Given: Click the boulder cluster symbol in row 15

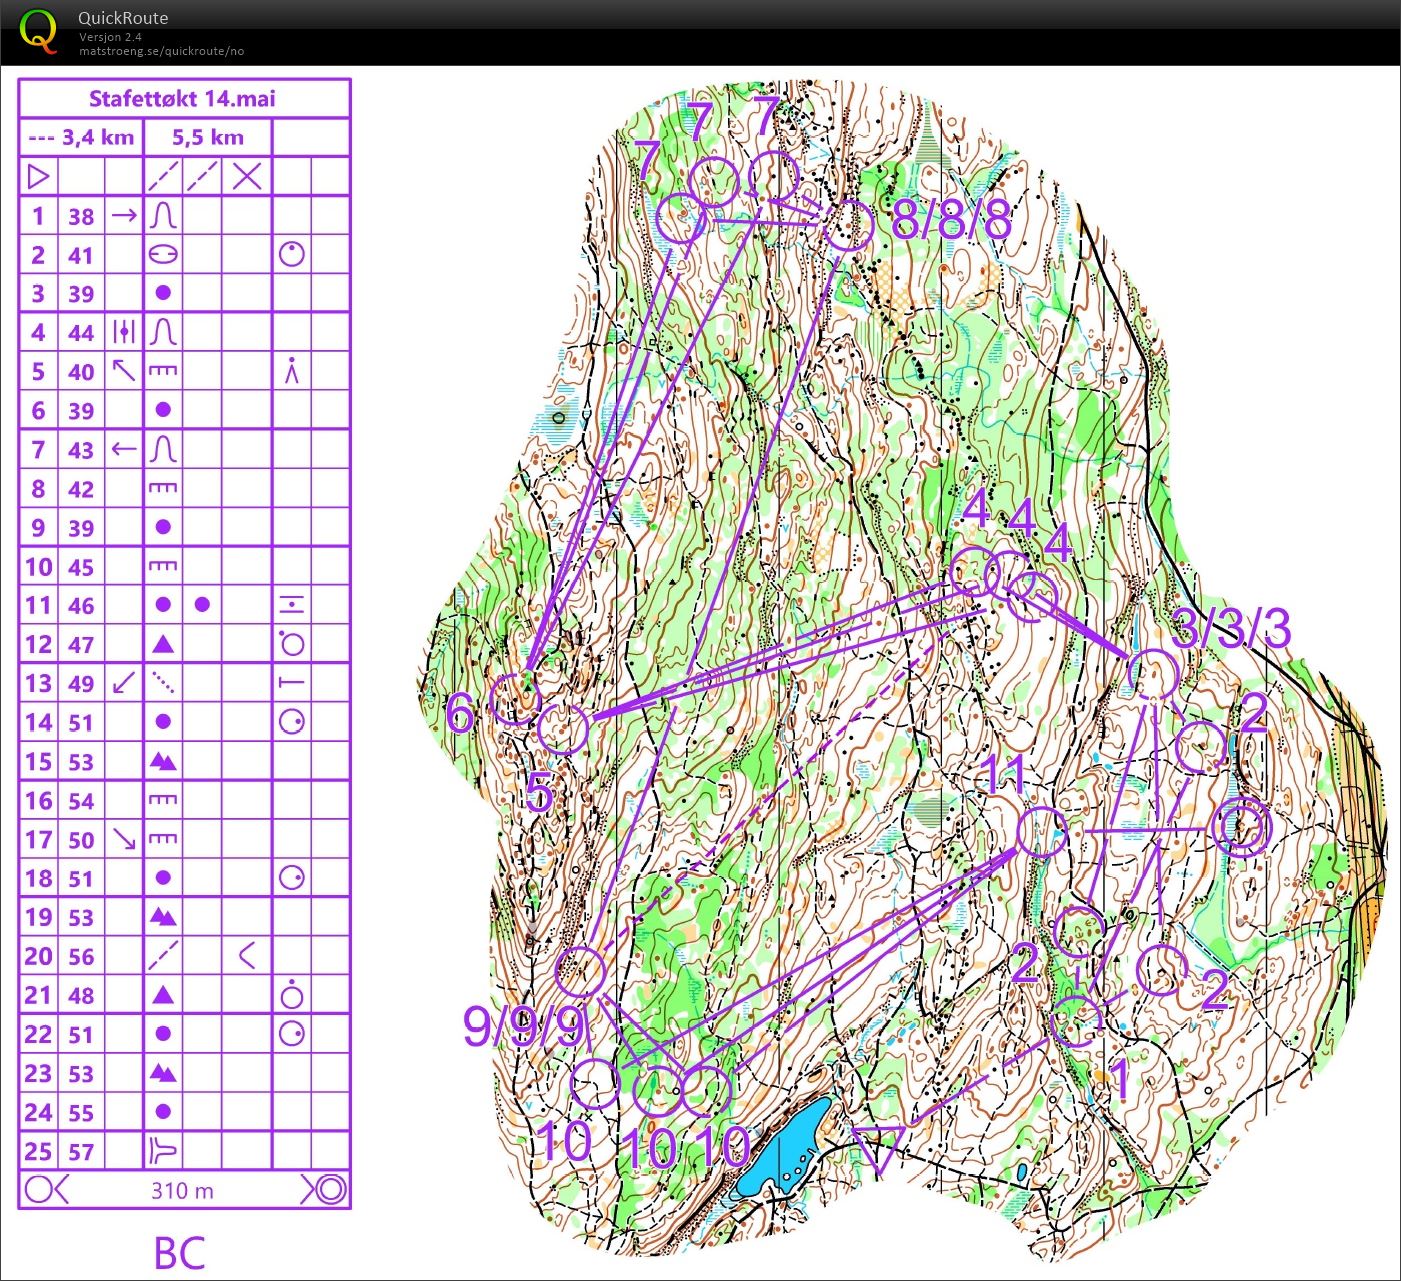Looking at the screenshot, I should [163, 762].
